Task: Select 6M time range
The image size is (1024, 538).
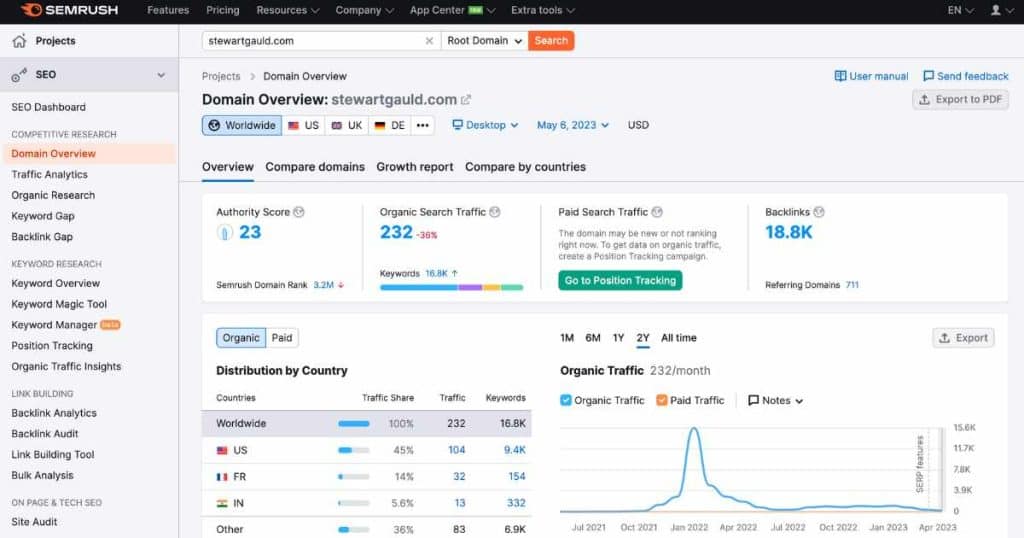Action: [x=593, y=338]
